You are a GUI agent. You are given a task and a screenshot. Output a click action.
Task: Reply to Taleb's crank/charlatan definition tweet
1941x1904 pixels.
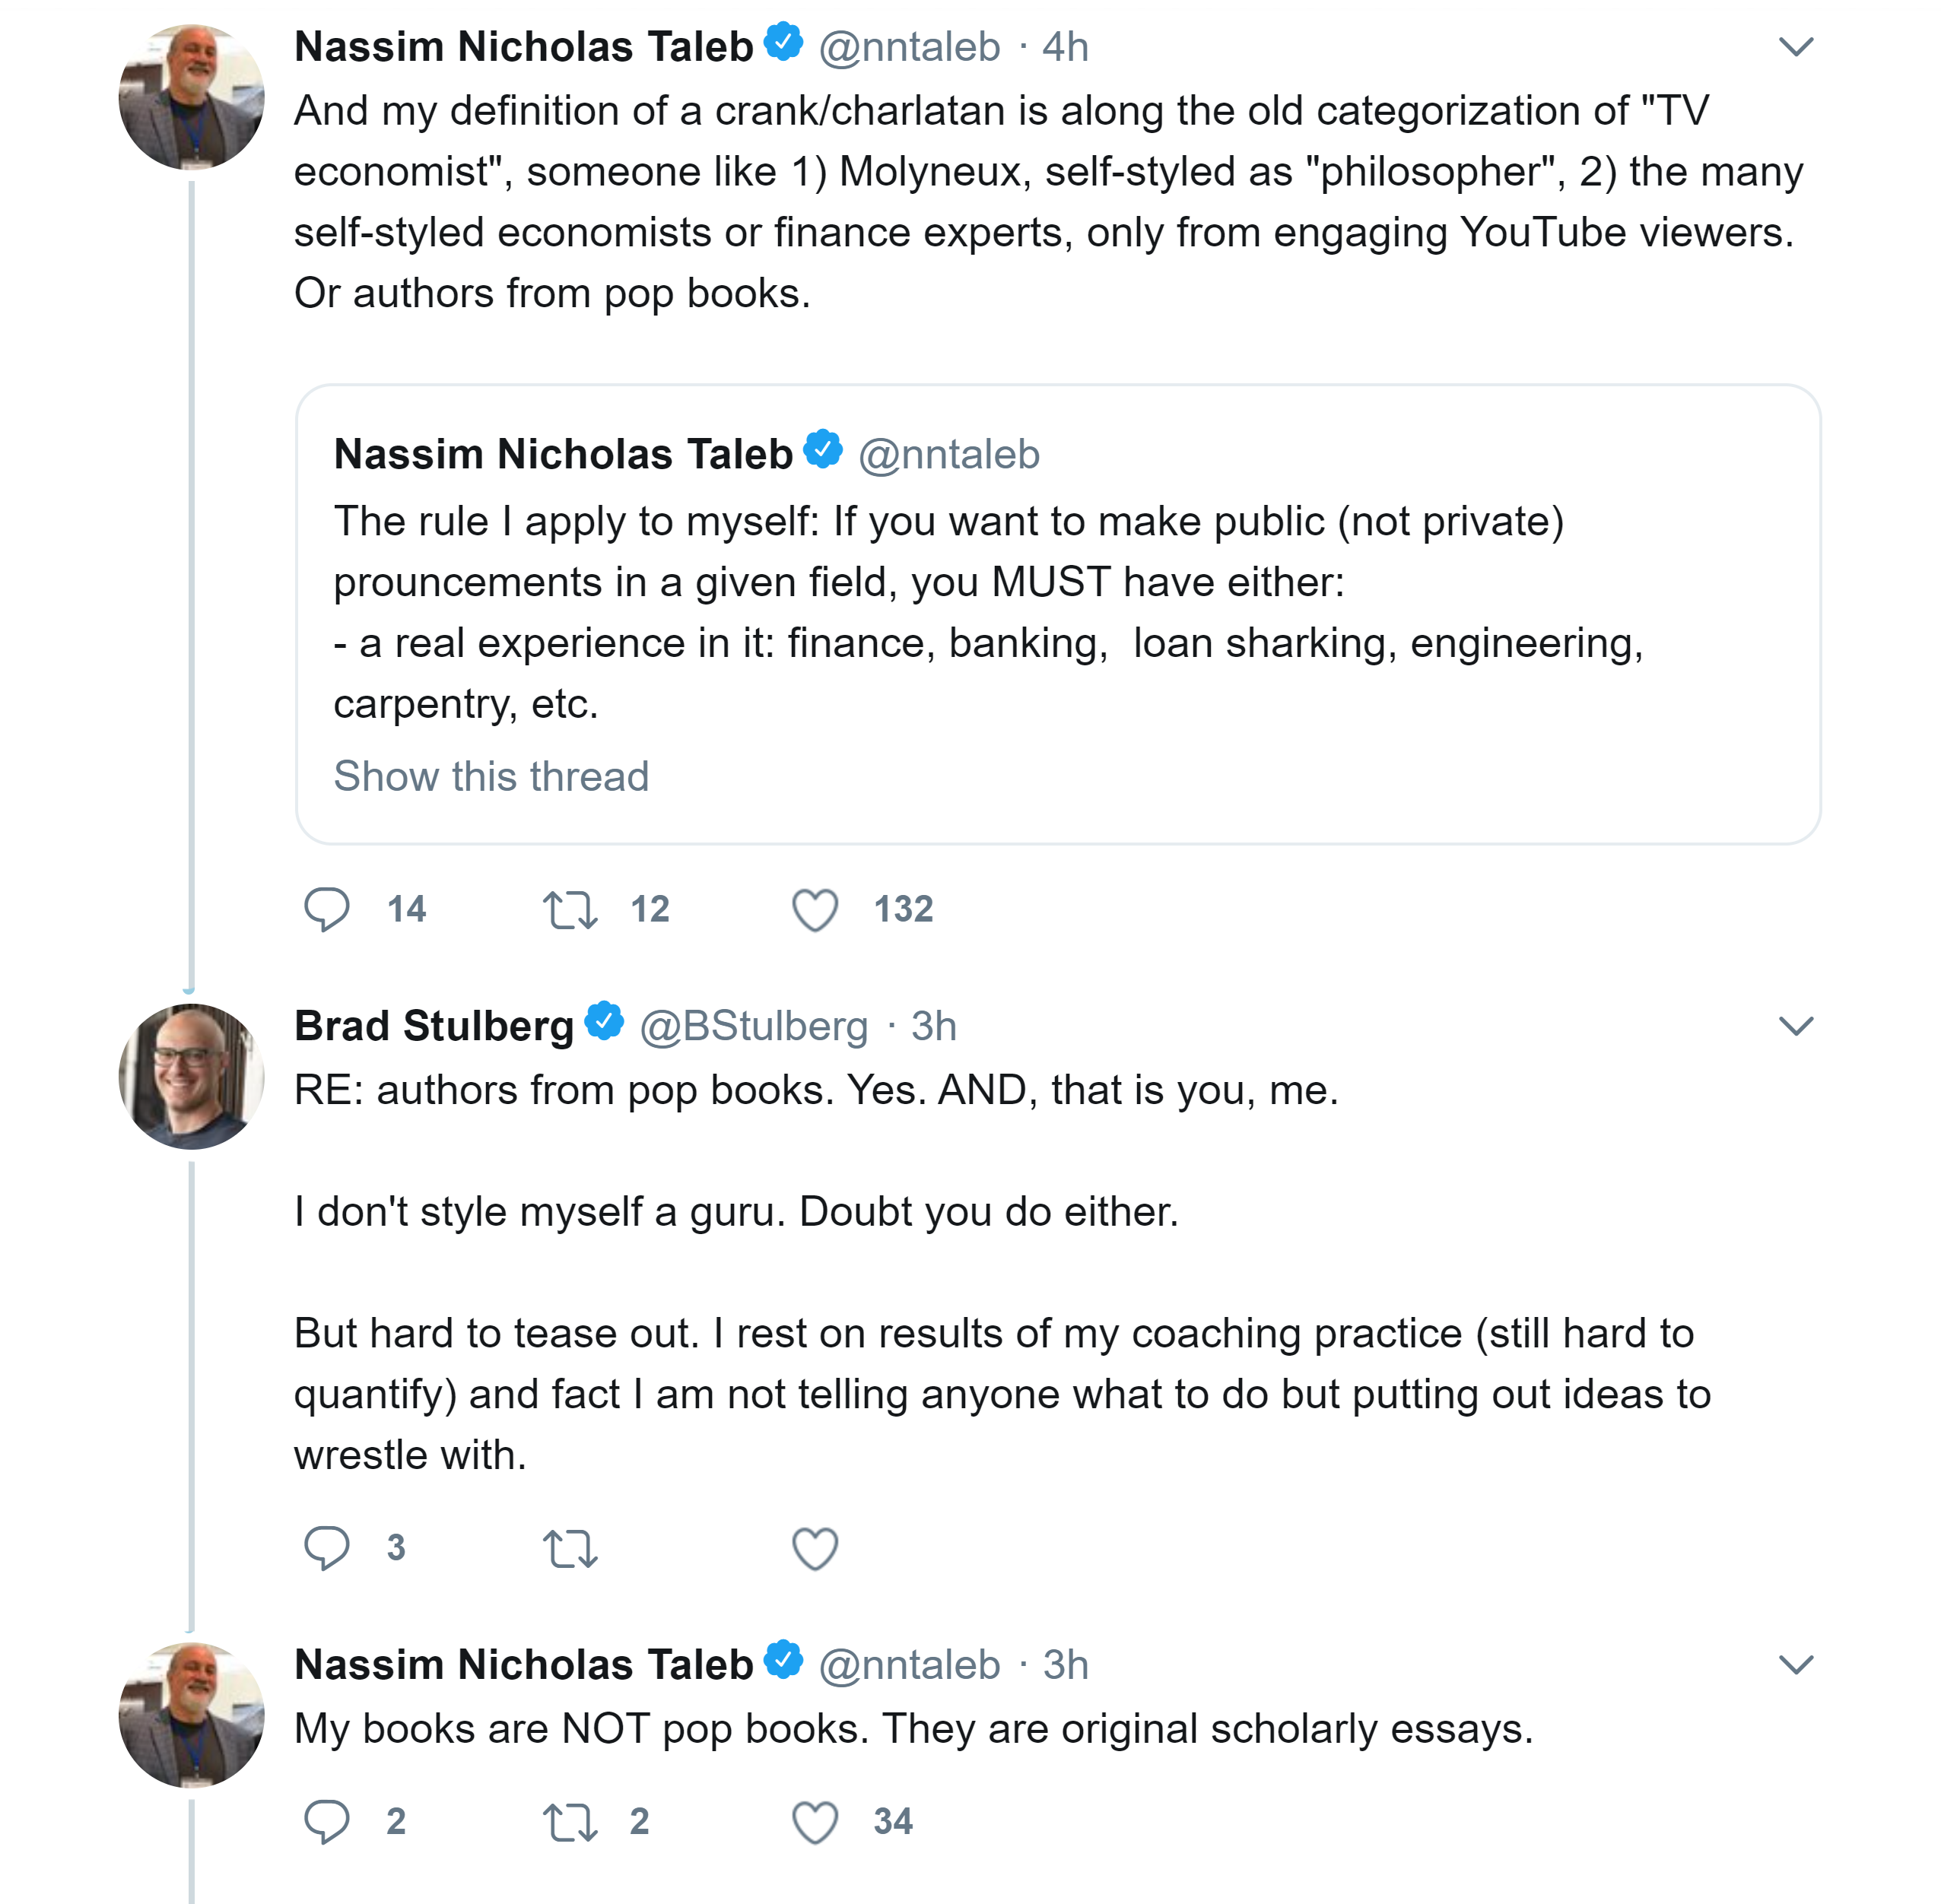[326, 909]
